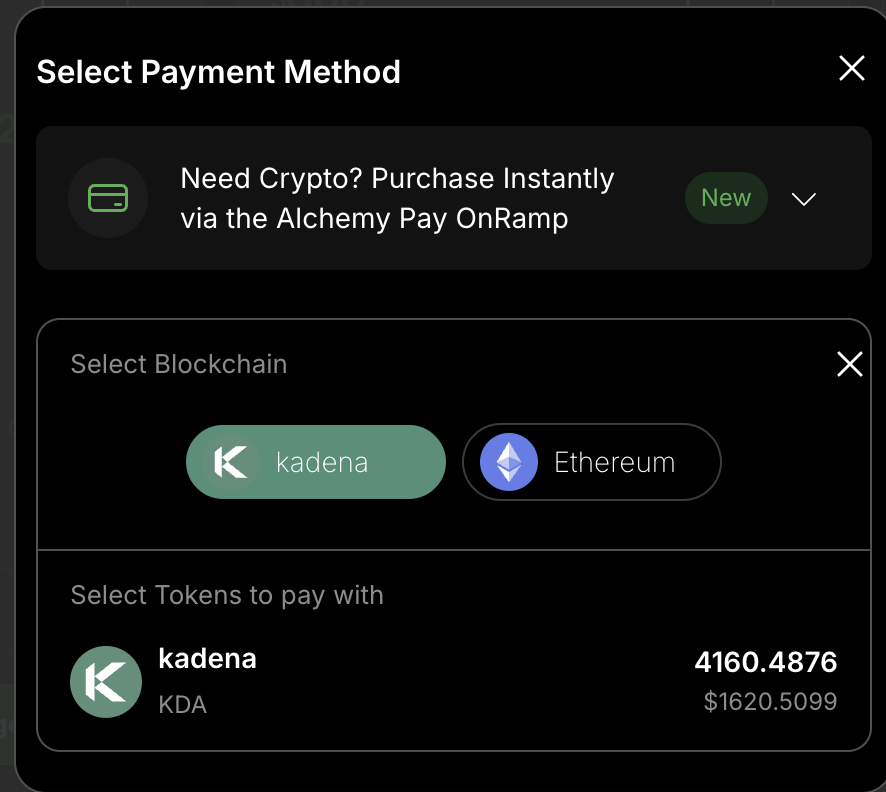Dismiss the Select Blockchain panel with its X
The width and height of the screenshot is (886, 792).
pyautogui.click(x=849, y=364)
